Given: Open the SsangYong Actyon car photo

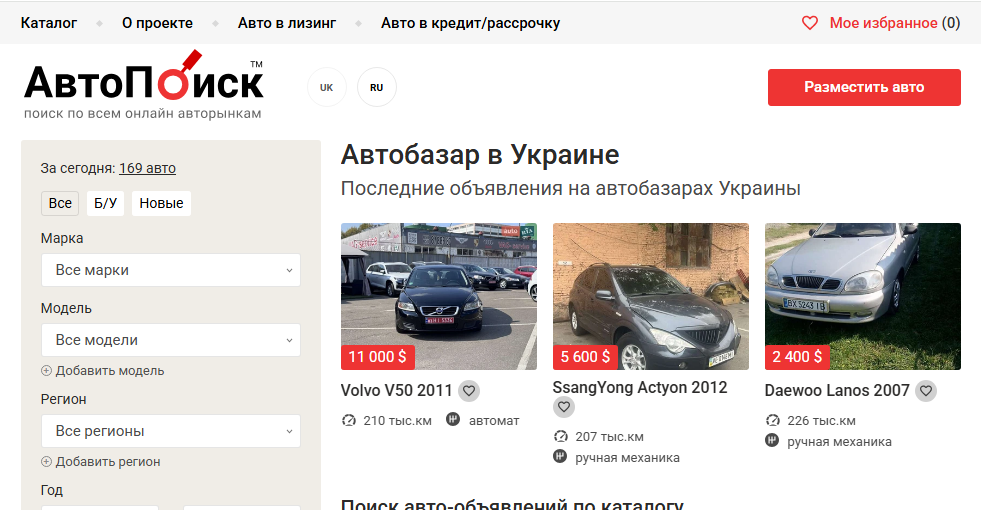Looking at the screenshot, I should [x=651, y=296].
